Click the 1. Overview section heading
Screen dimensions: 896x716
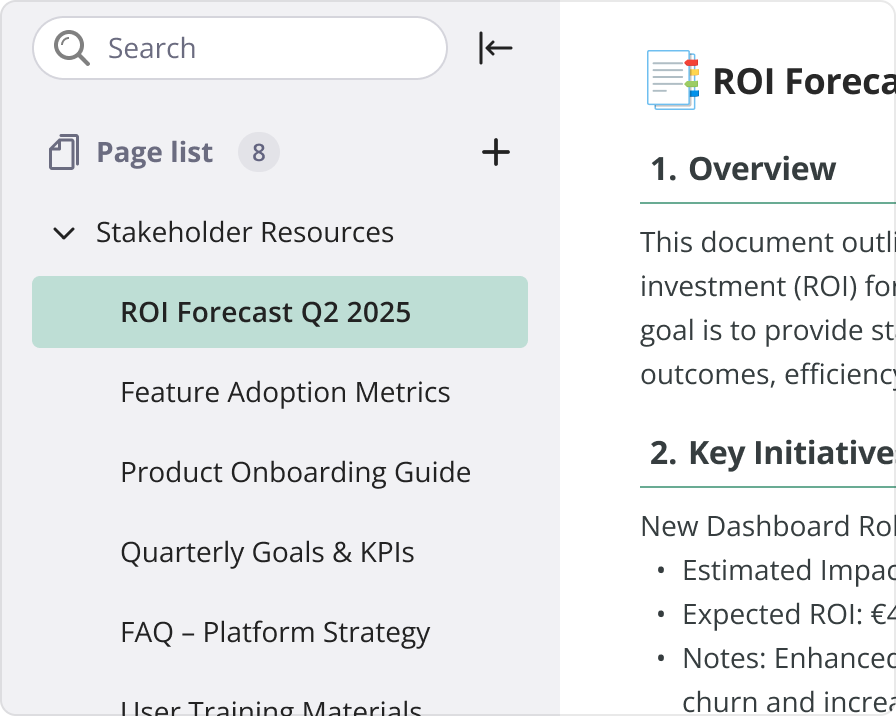(x=743, y=170)
